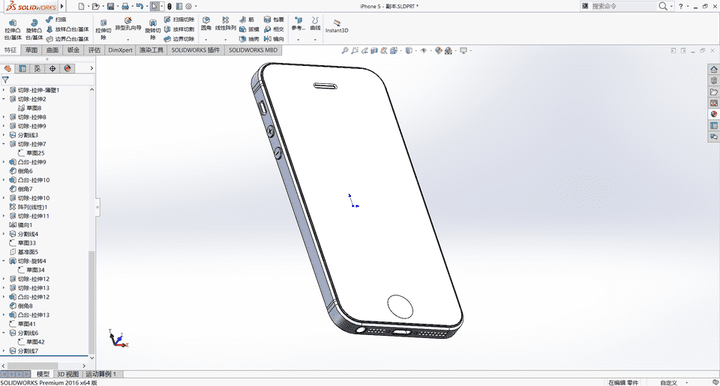
Task: Click the Undo icon
Action: tap(140, 6)
